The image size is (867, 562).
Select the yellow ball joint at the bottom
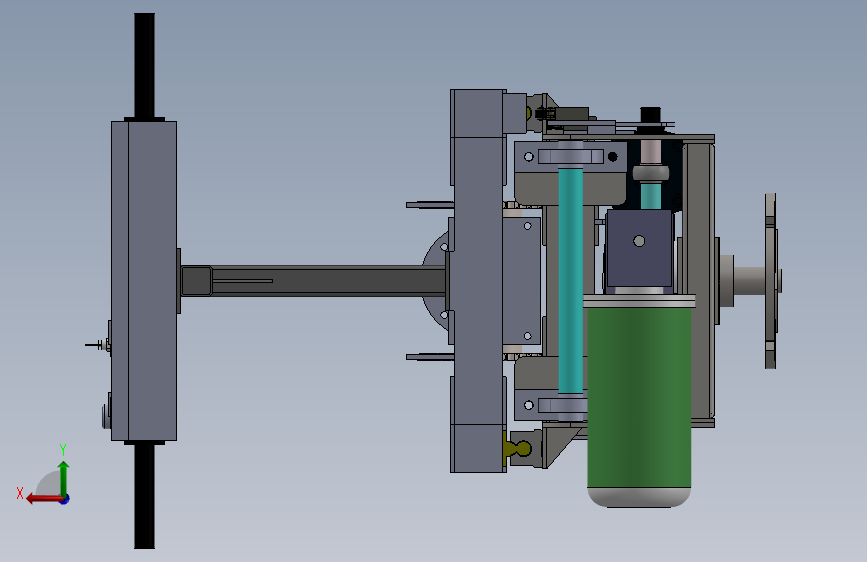click(x=518, y=447)
